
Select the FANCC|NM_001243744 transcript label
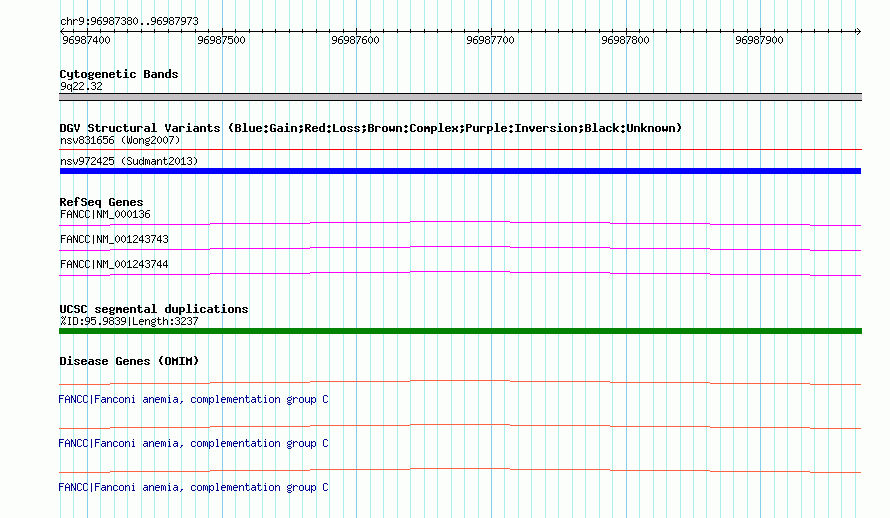(114, 264)
